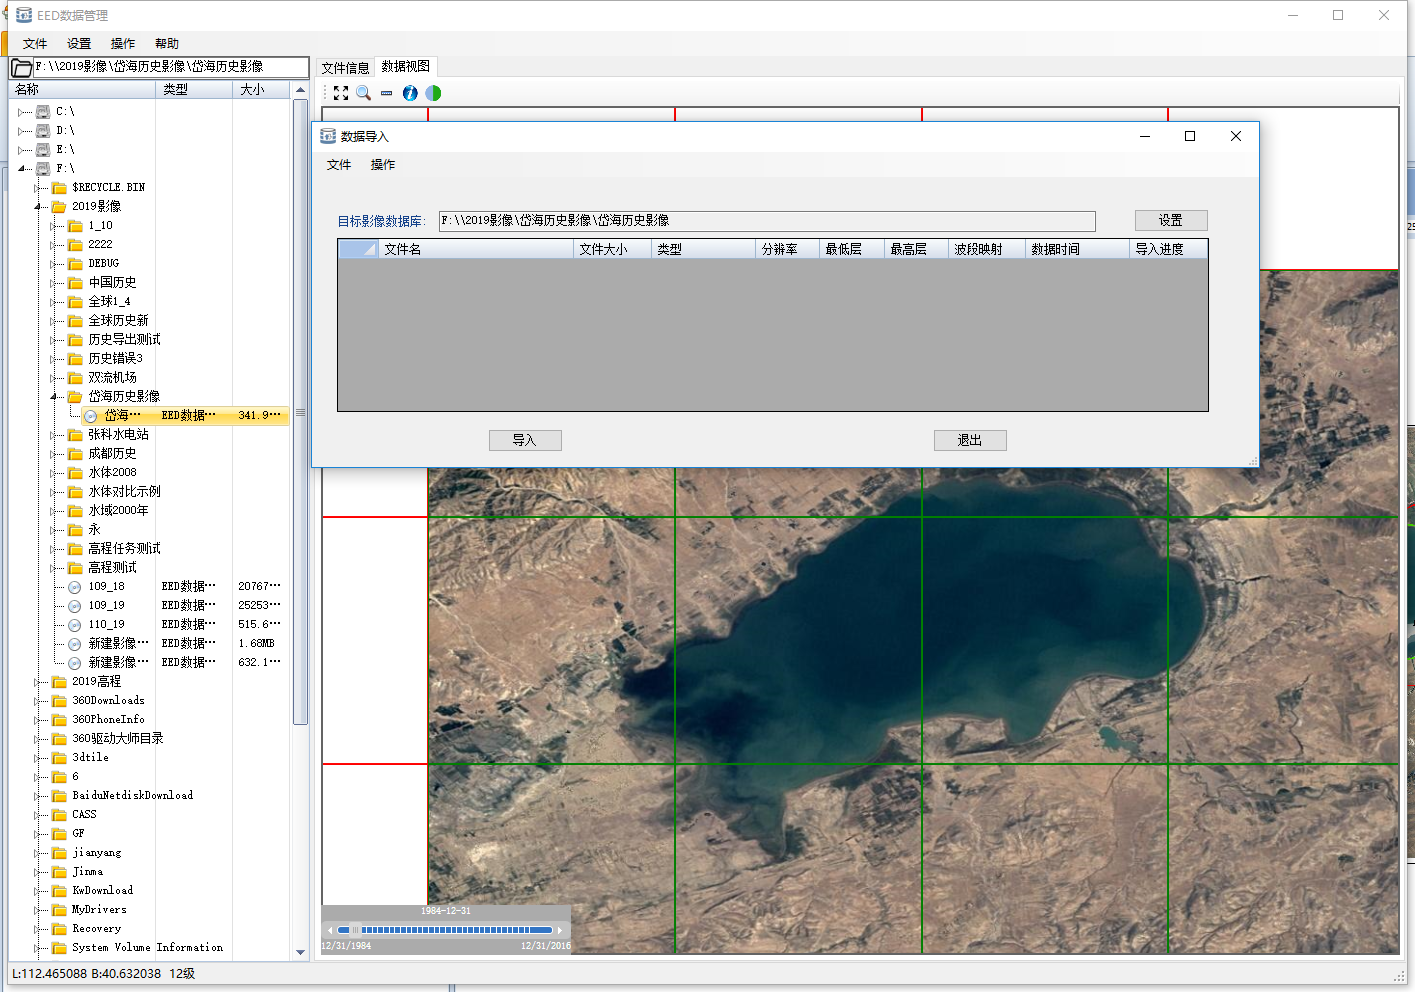Screen dimensions: 1415x992
Task: Open the 设置 menu in main menu bar
Action: 79,44
